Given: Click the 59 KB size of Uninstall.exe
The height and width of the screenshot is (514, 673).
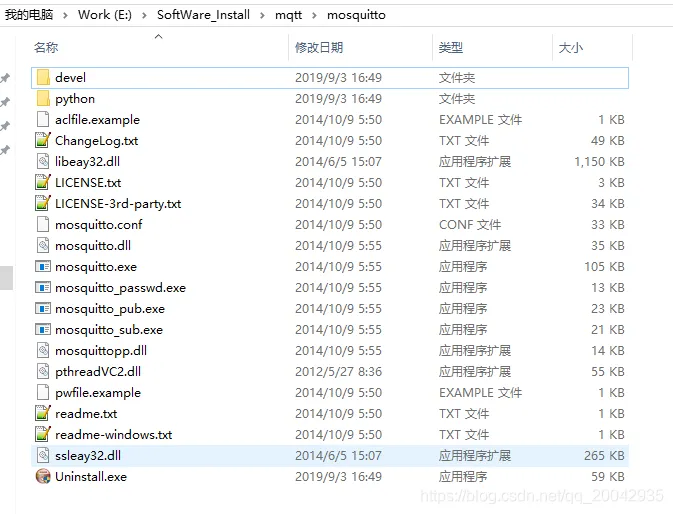Looking at the screenshot, I should 608,477.
